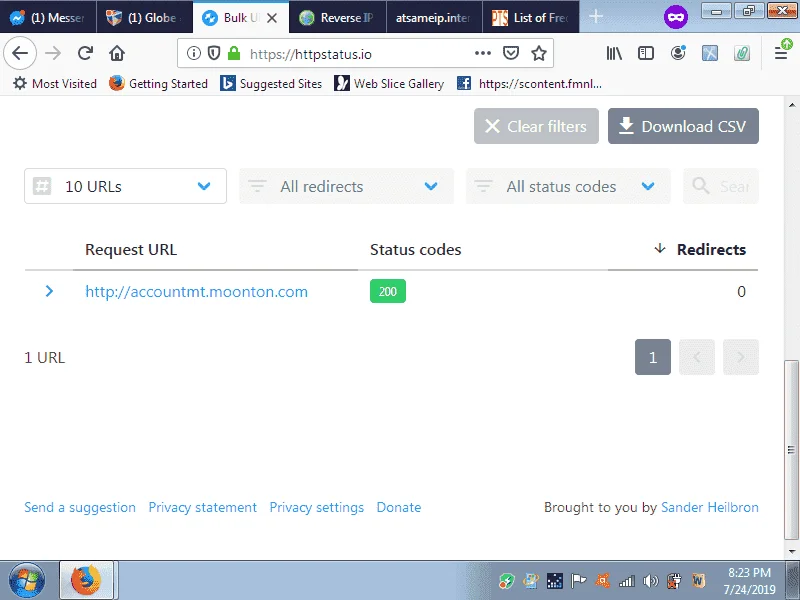Click the Request URL column header

click(x=131, y=249)
